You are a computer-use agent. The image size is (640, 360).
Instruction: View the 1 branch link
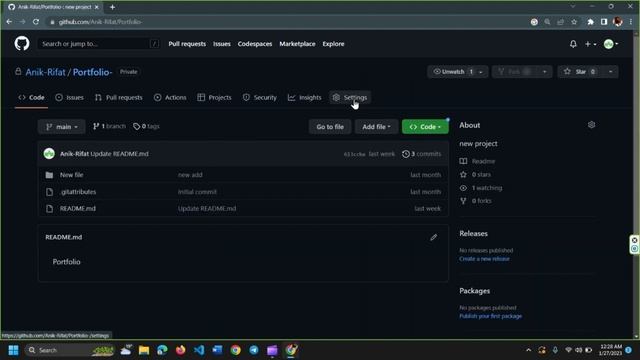pos(109,127)
